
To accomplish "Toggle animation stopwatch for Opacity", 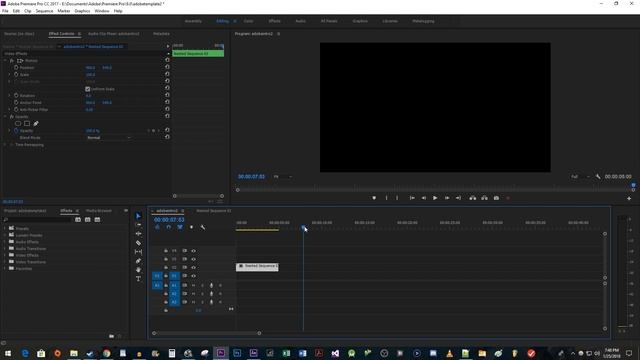I will click(x=16, y=131).
